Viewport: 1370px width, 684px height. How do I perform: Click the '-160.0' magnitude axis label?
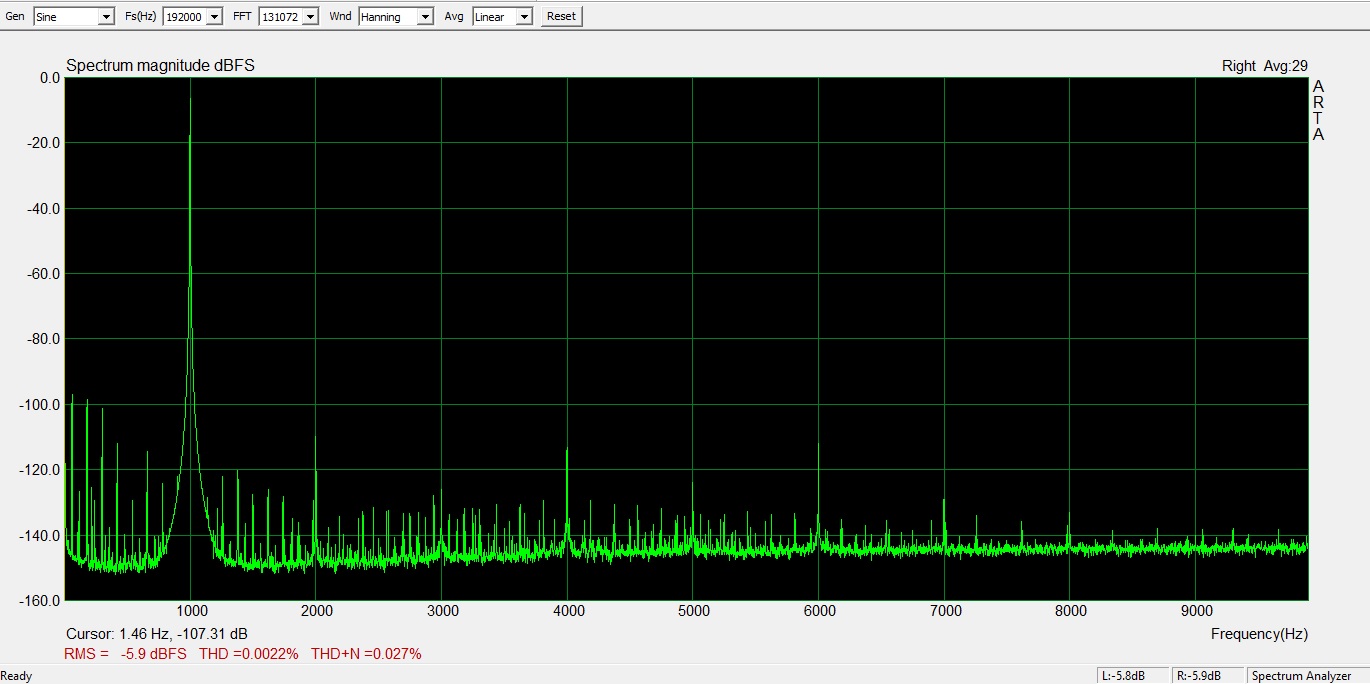point(40,601)
